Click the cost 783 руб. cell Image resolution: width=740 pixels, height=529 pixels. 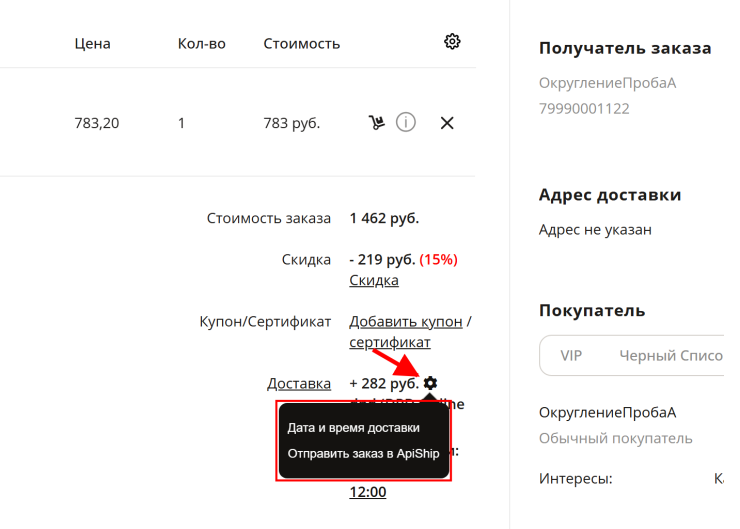292,123
